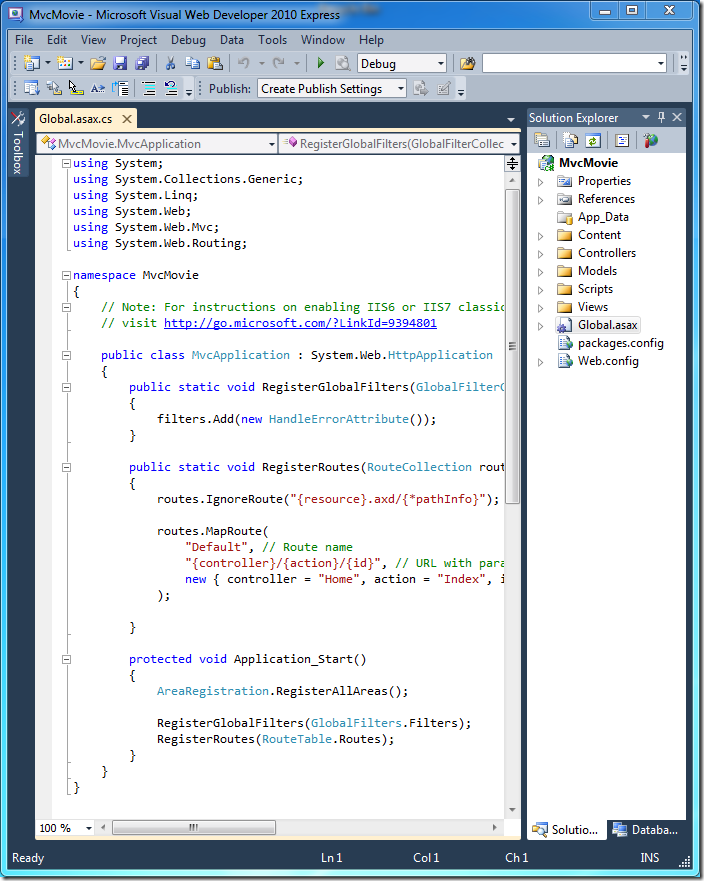Click Show All Files icon in Solution Explorer

click(x=569, y=141)
